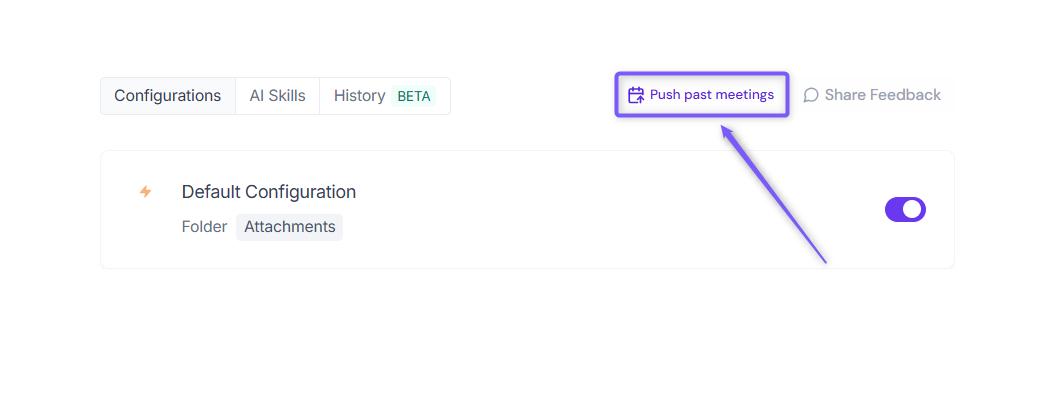Screen dimensions: 1050x415
Task: Open the Share Feedback link
Action: (872, 95)
